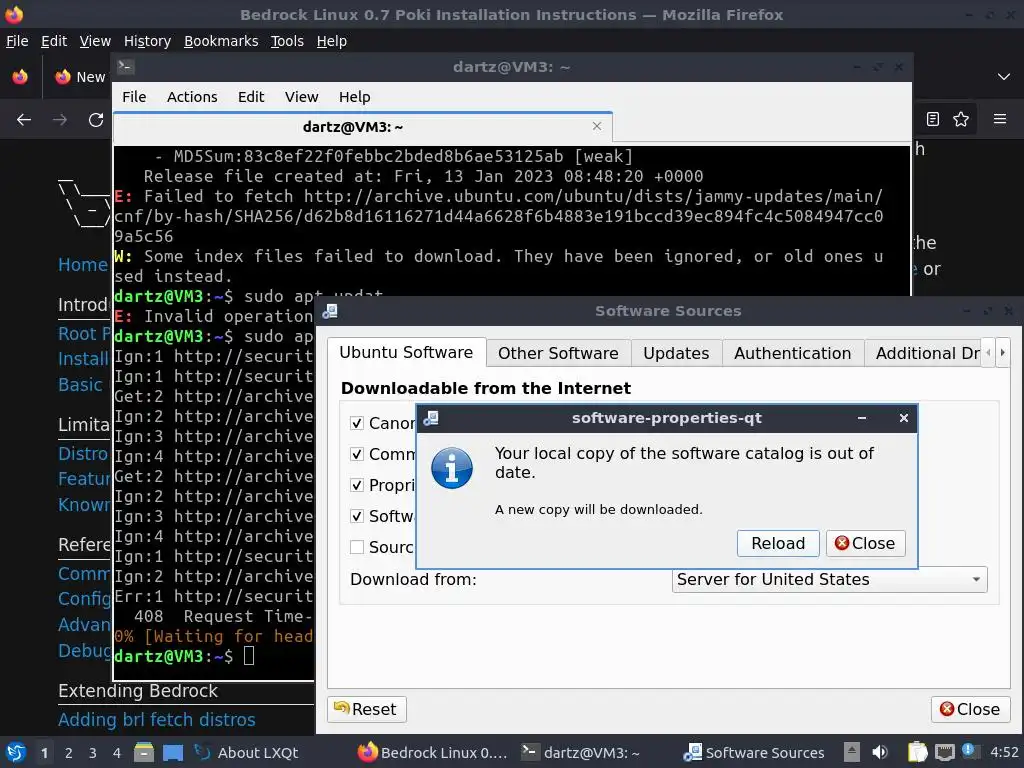Switch to virtual desktop 1
The image size is (1024, 768).
click(x=44, y=753)
